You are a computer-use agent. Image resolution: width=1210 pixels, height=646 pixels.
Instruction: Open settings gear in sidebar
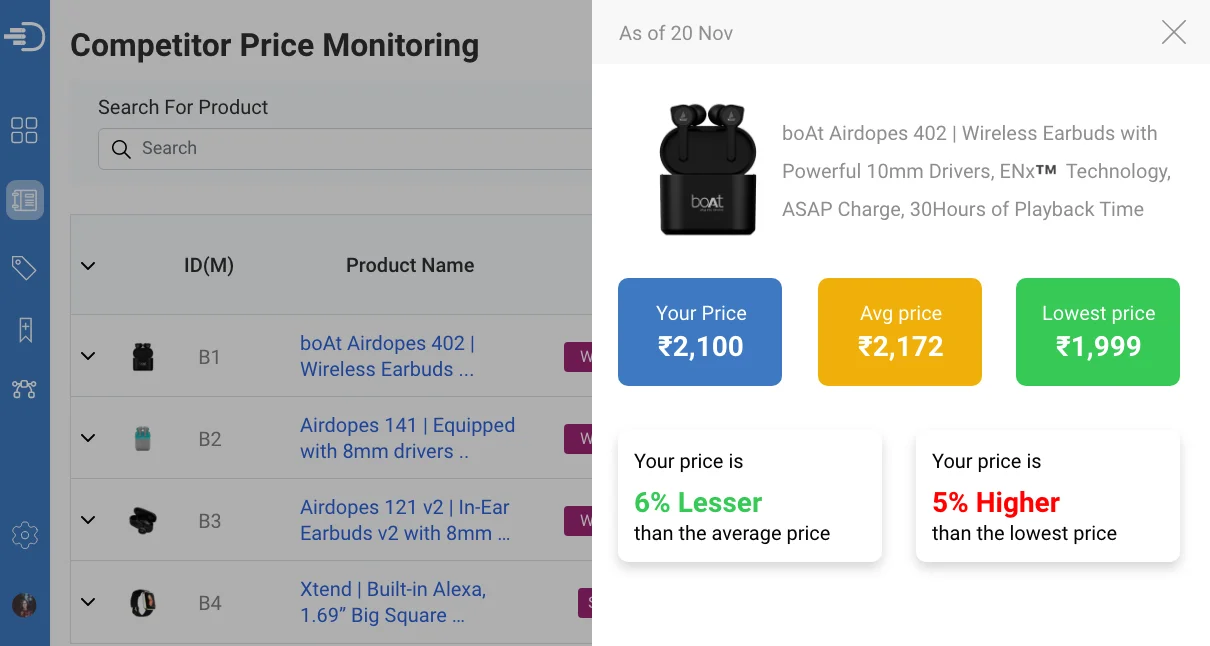(24, 535)
